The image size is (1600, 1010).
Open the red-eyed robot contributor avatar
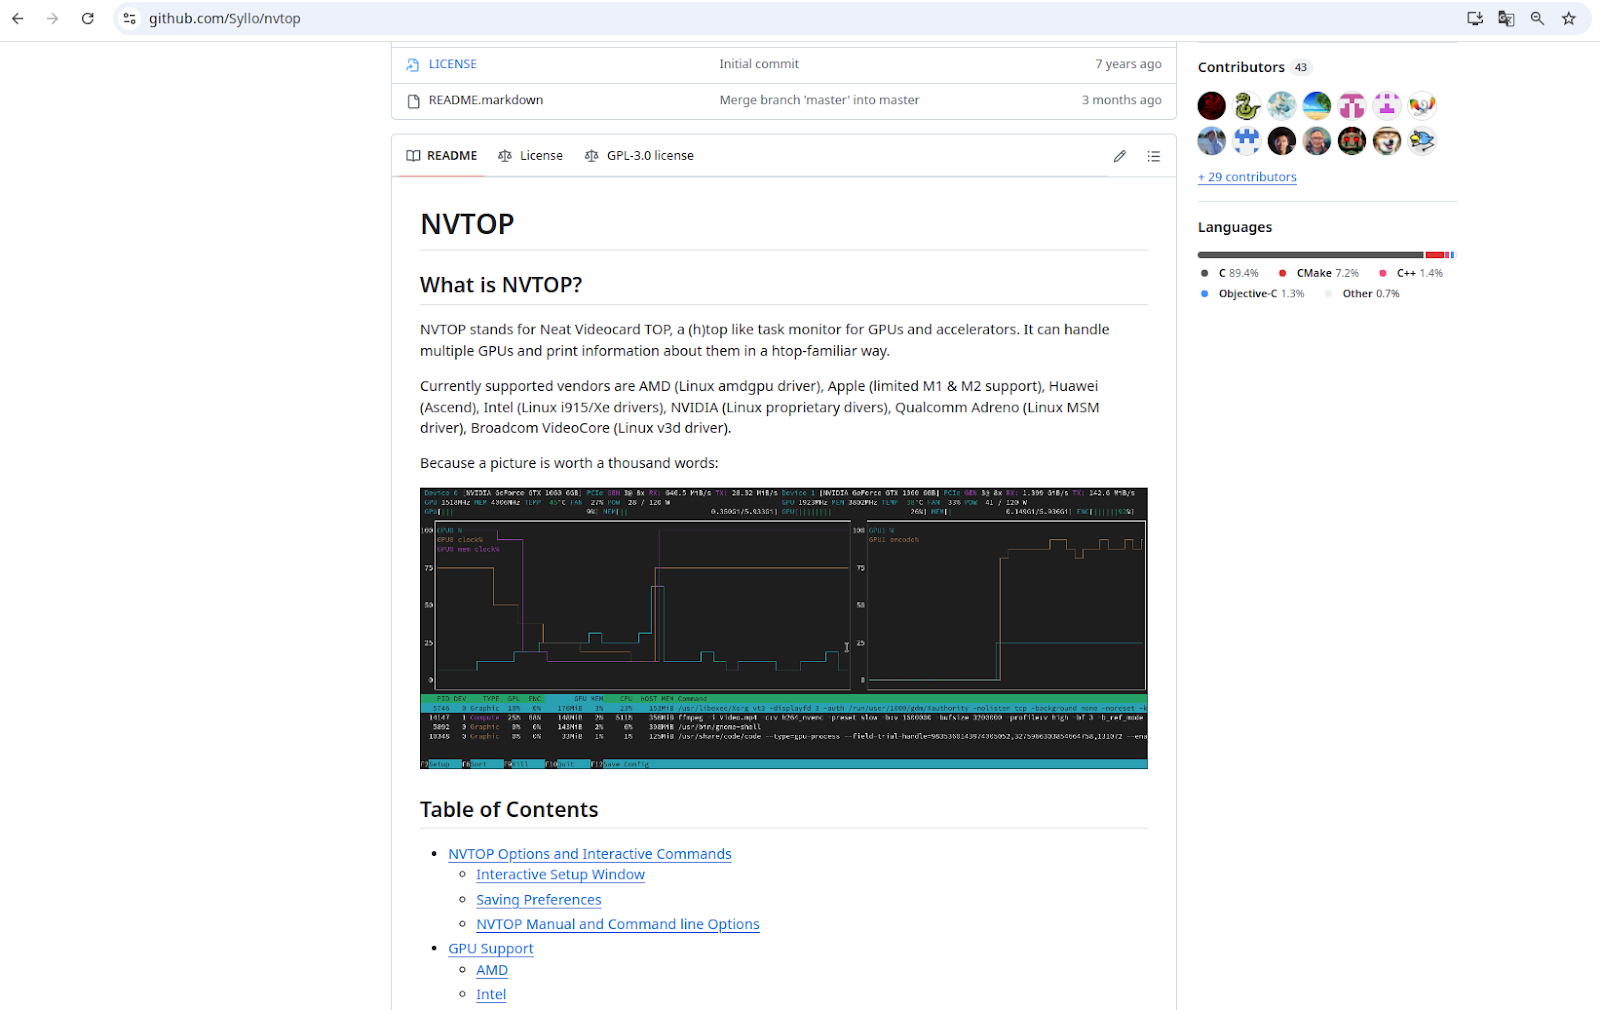[1352, 141]
